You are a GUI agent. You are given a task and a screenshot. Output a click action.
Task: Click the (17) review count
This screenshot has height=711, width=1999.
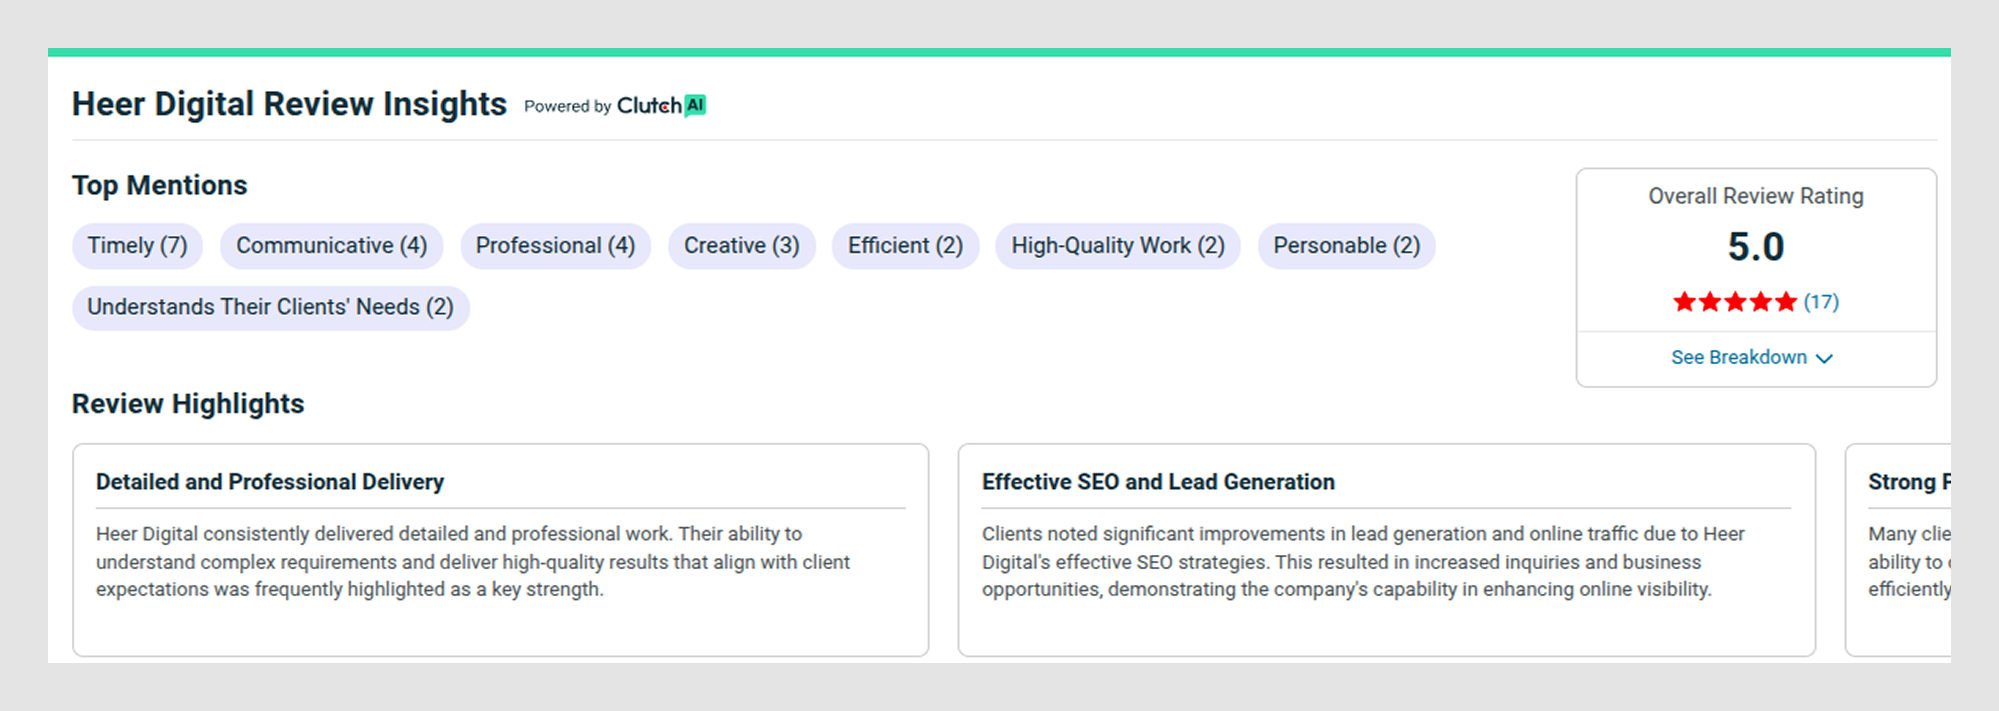pyautogui.click(x=1821, y=301)
